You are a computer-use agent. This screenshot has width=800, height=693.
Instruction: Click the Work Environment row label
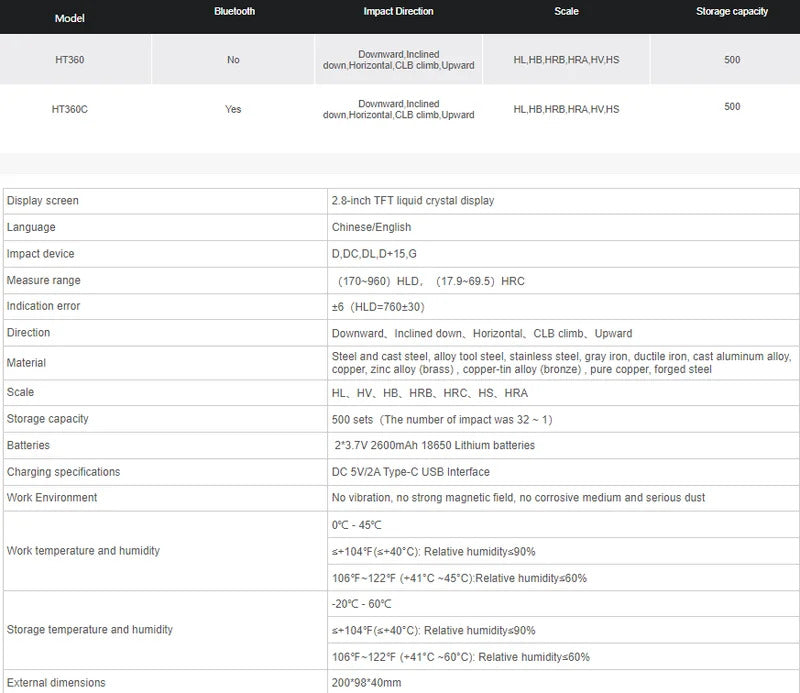[52, 498]
